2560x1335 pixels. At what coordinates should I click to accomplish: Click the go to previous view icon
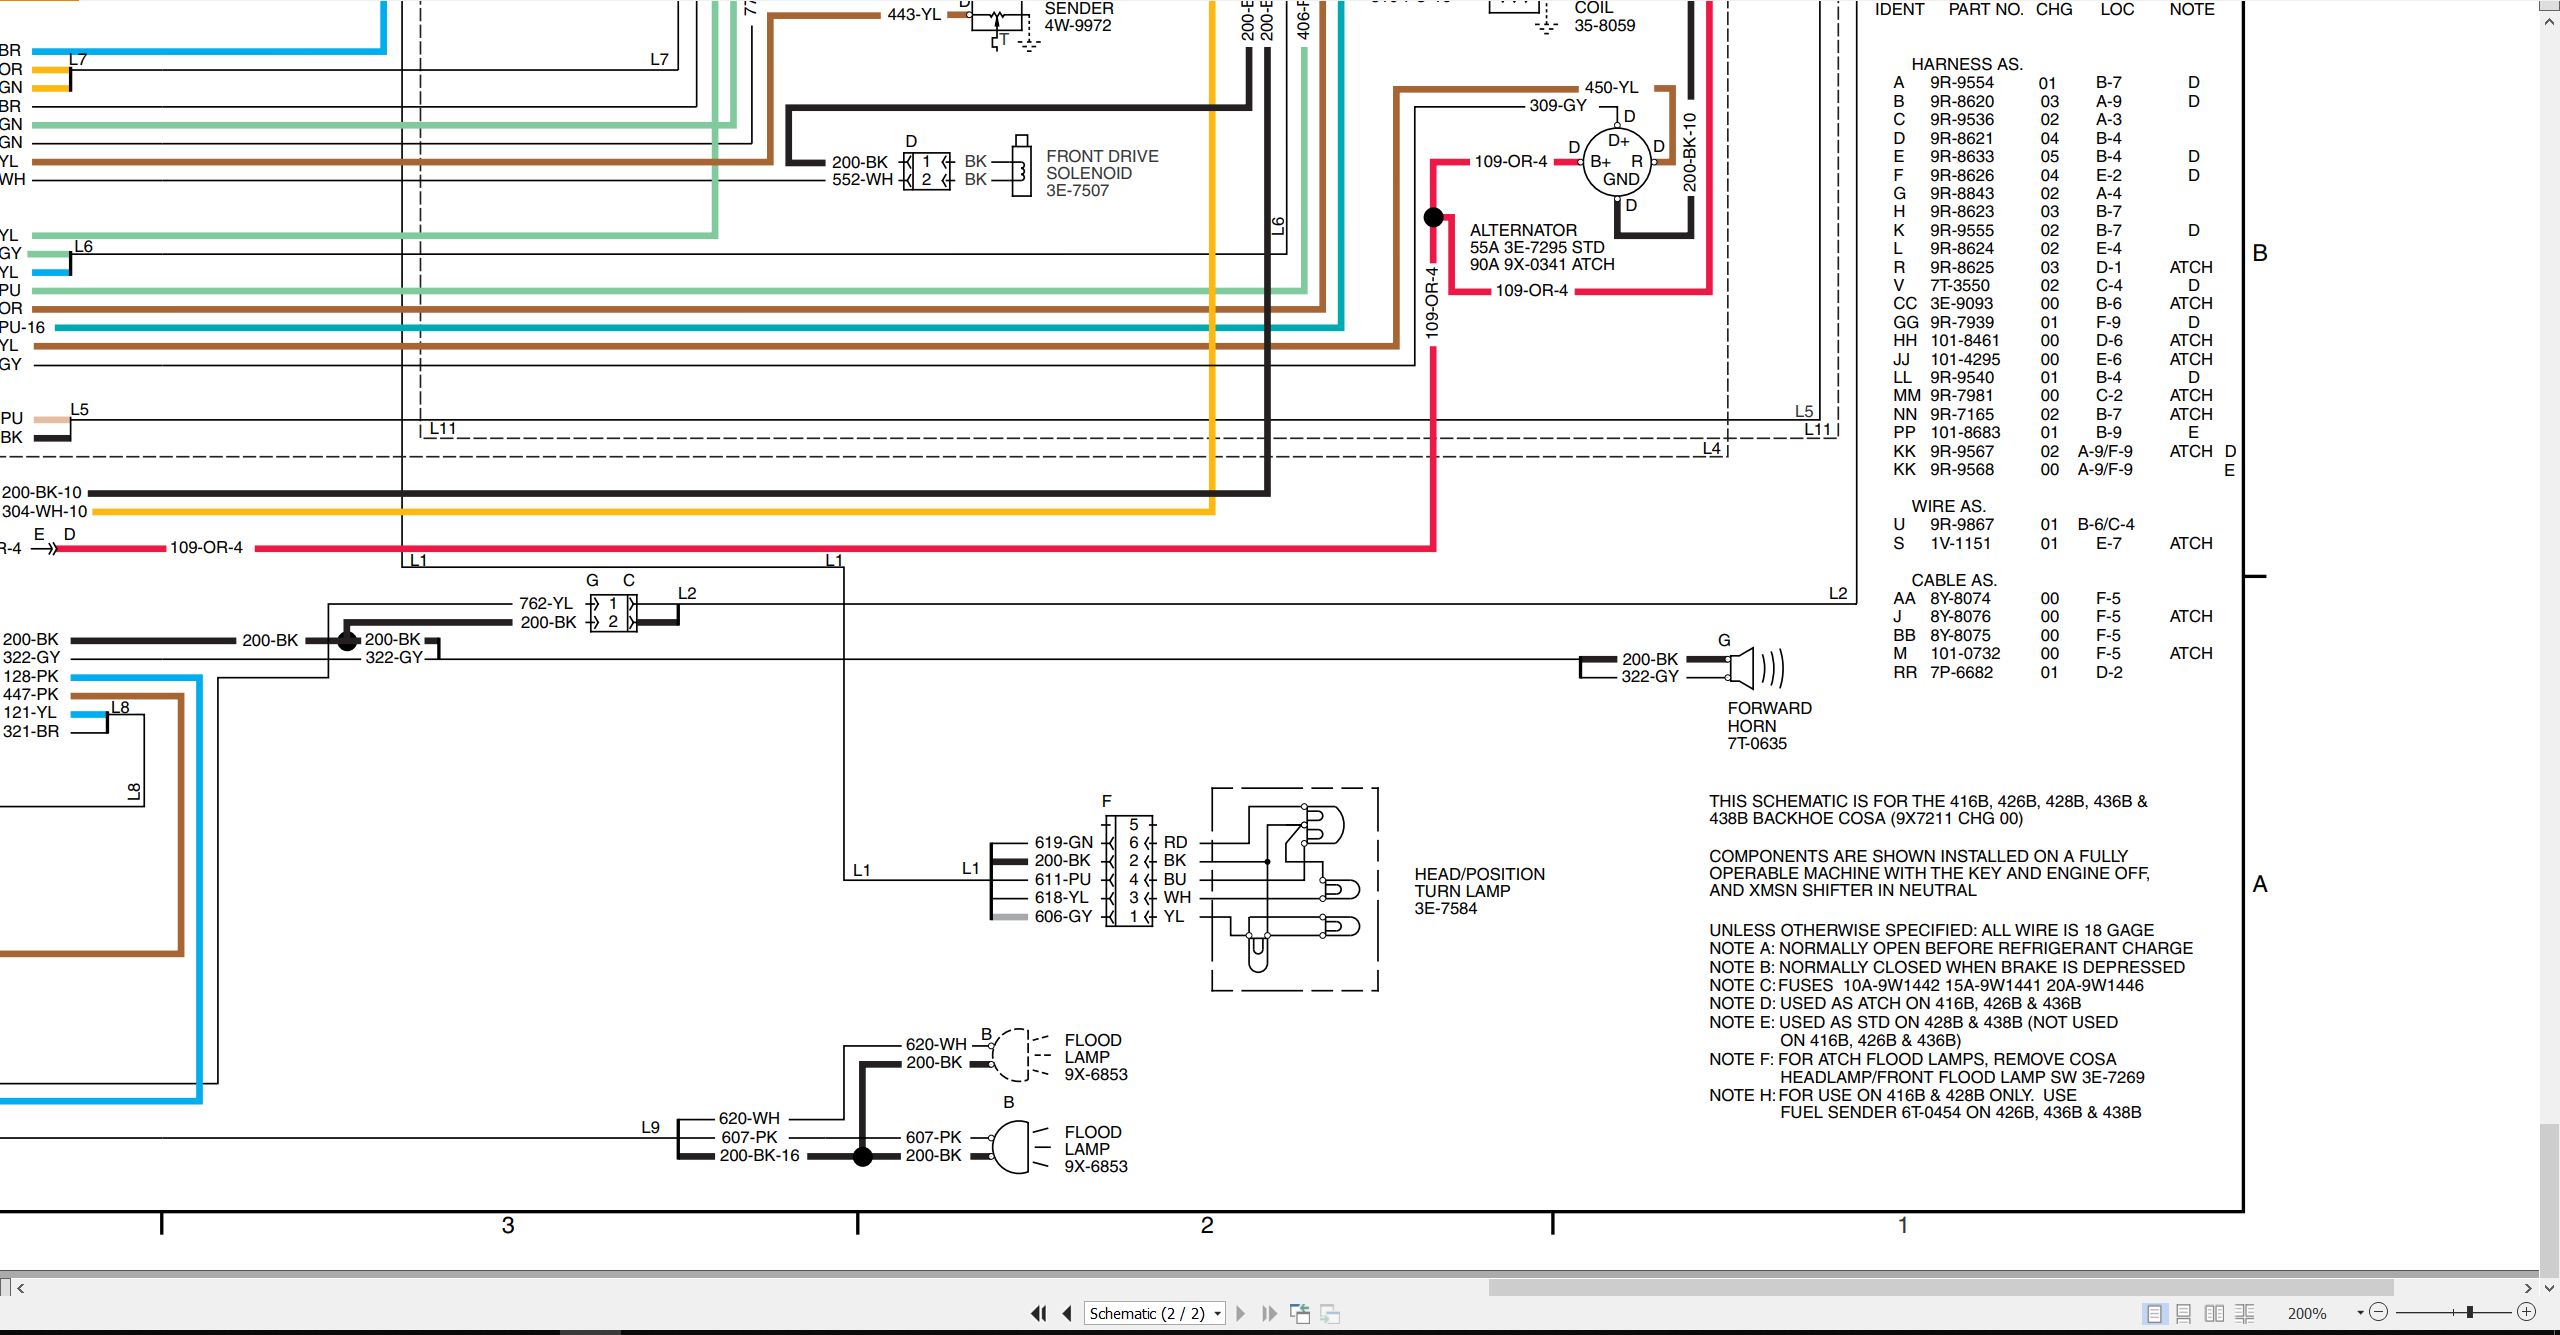[1300, 1313]
